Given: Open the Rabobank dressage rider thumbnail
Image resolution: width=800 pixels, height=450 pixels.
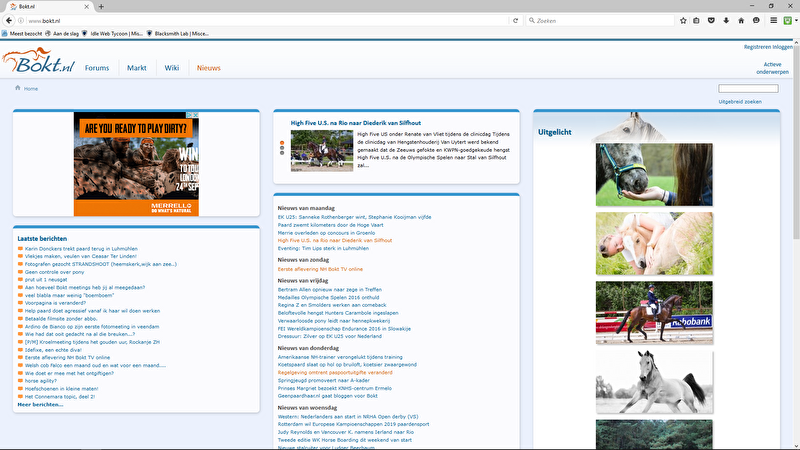Looking at the screenshot, I should coord(654,312).
